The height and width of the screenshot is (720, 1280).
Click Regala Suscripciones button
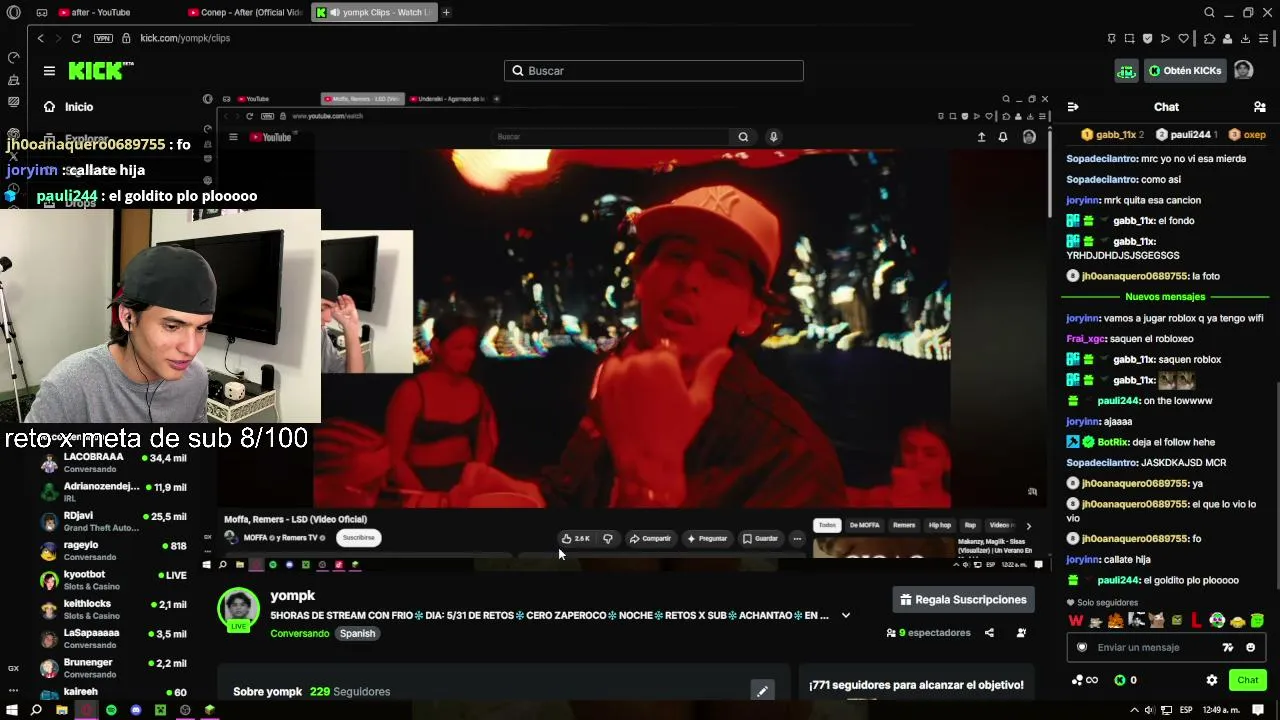tap(964, 600)
